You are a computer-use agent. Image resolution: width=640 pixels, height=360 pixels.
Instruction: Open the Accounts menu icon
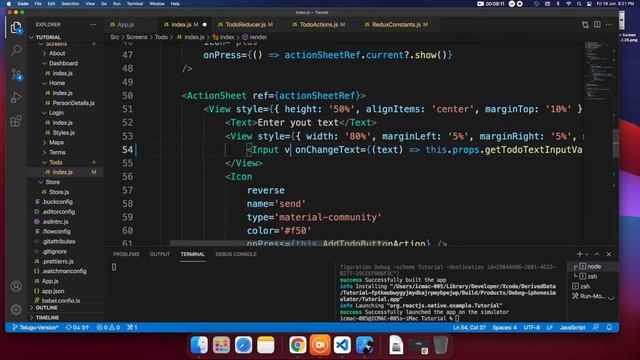pos(16,286)
